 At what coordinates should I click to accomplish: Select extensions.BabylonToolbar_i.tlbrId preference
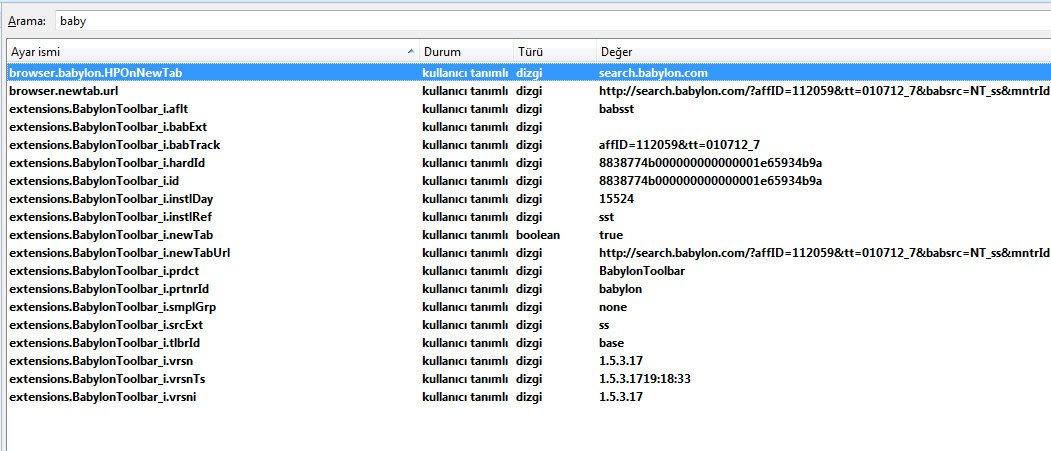pyautogui.click(x=528, y=344)
